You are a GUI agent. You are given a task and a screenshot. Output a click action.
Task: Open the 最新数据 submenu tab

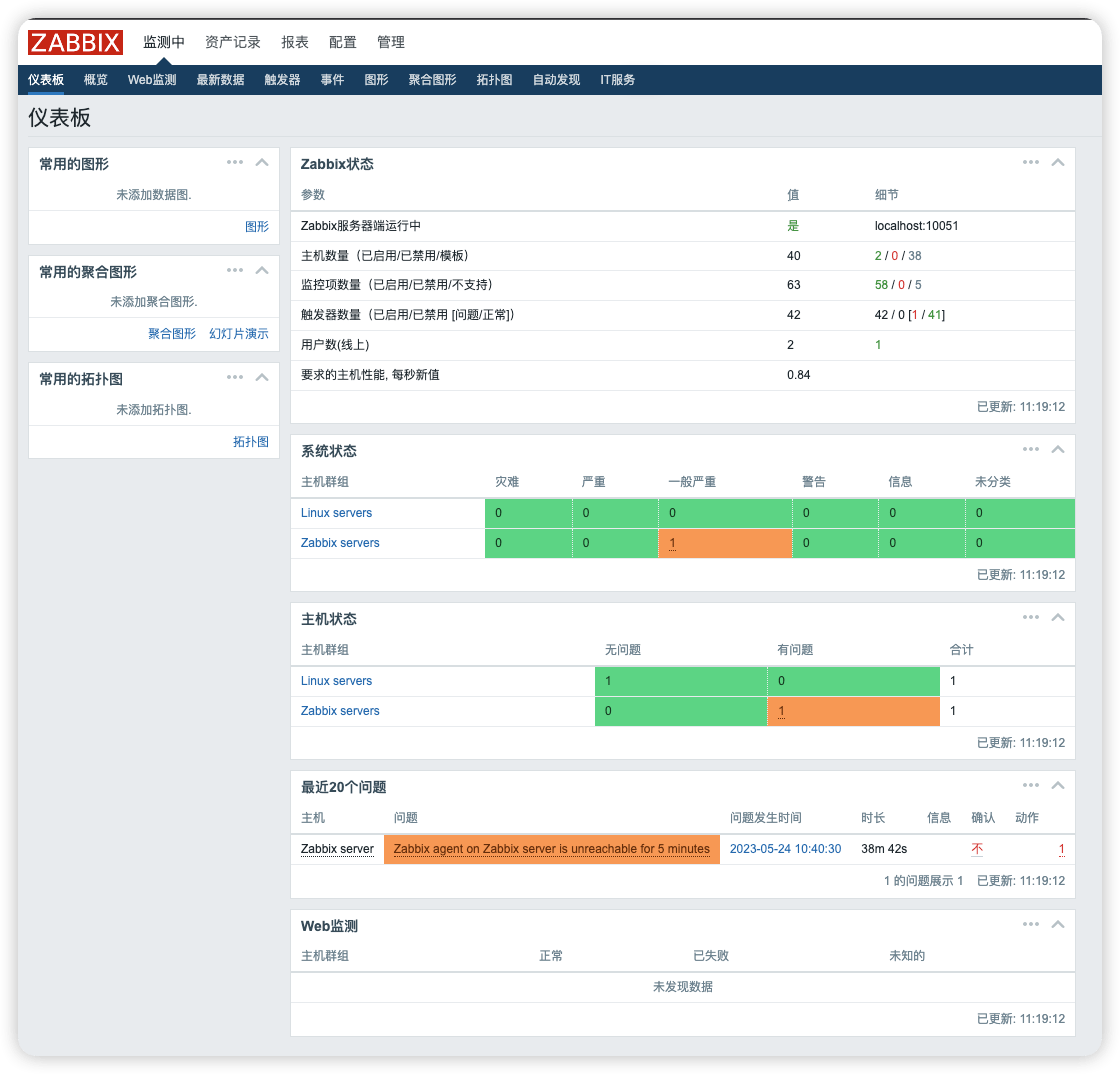221,80
